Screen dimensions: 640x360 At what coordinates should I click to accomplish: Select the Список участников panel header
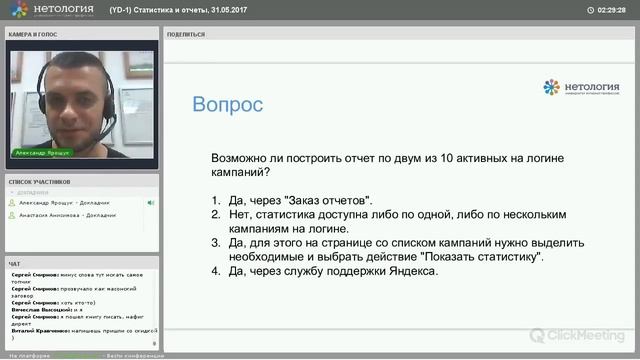click(82, 182)
